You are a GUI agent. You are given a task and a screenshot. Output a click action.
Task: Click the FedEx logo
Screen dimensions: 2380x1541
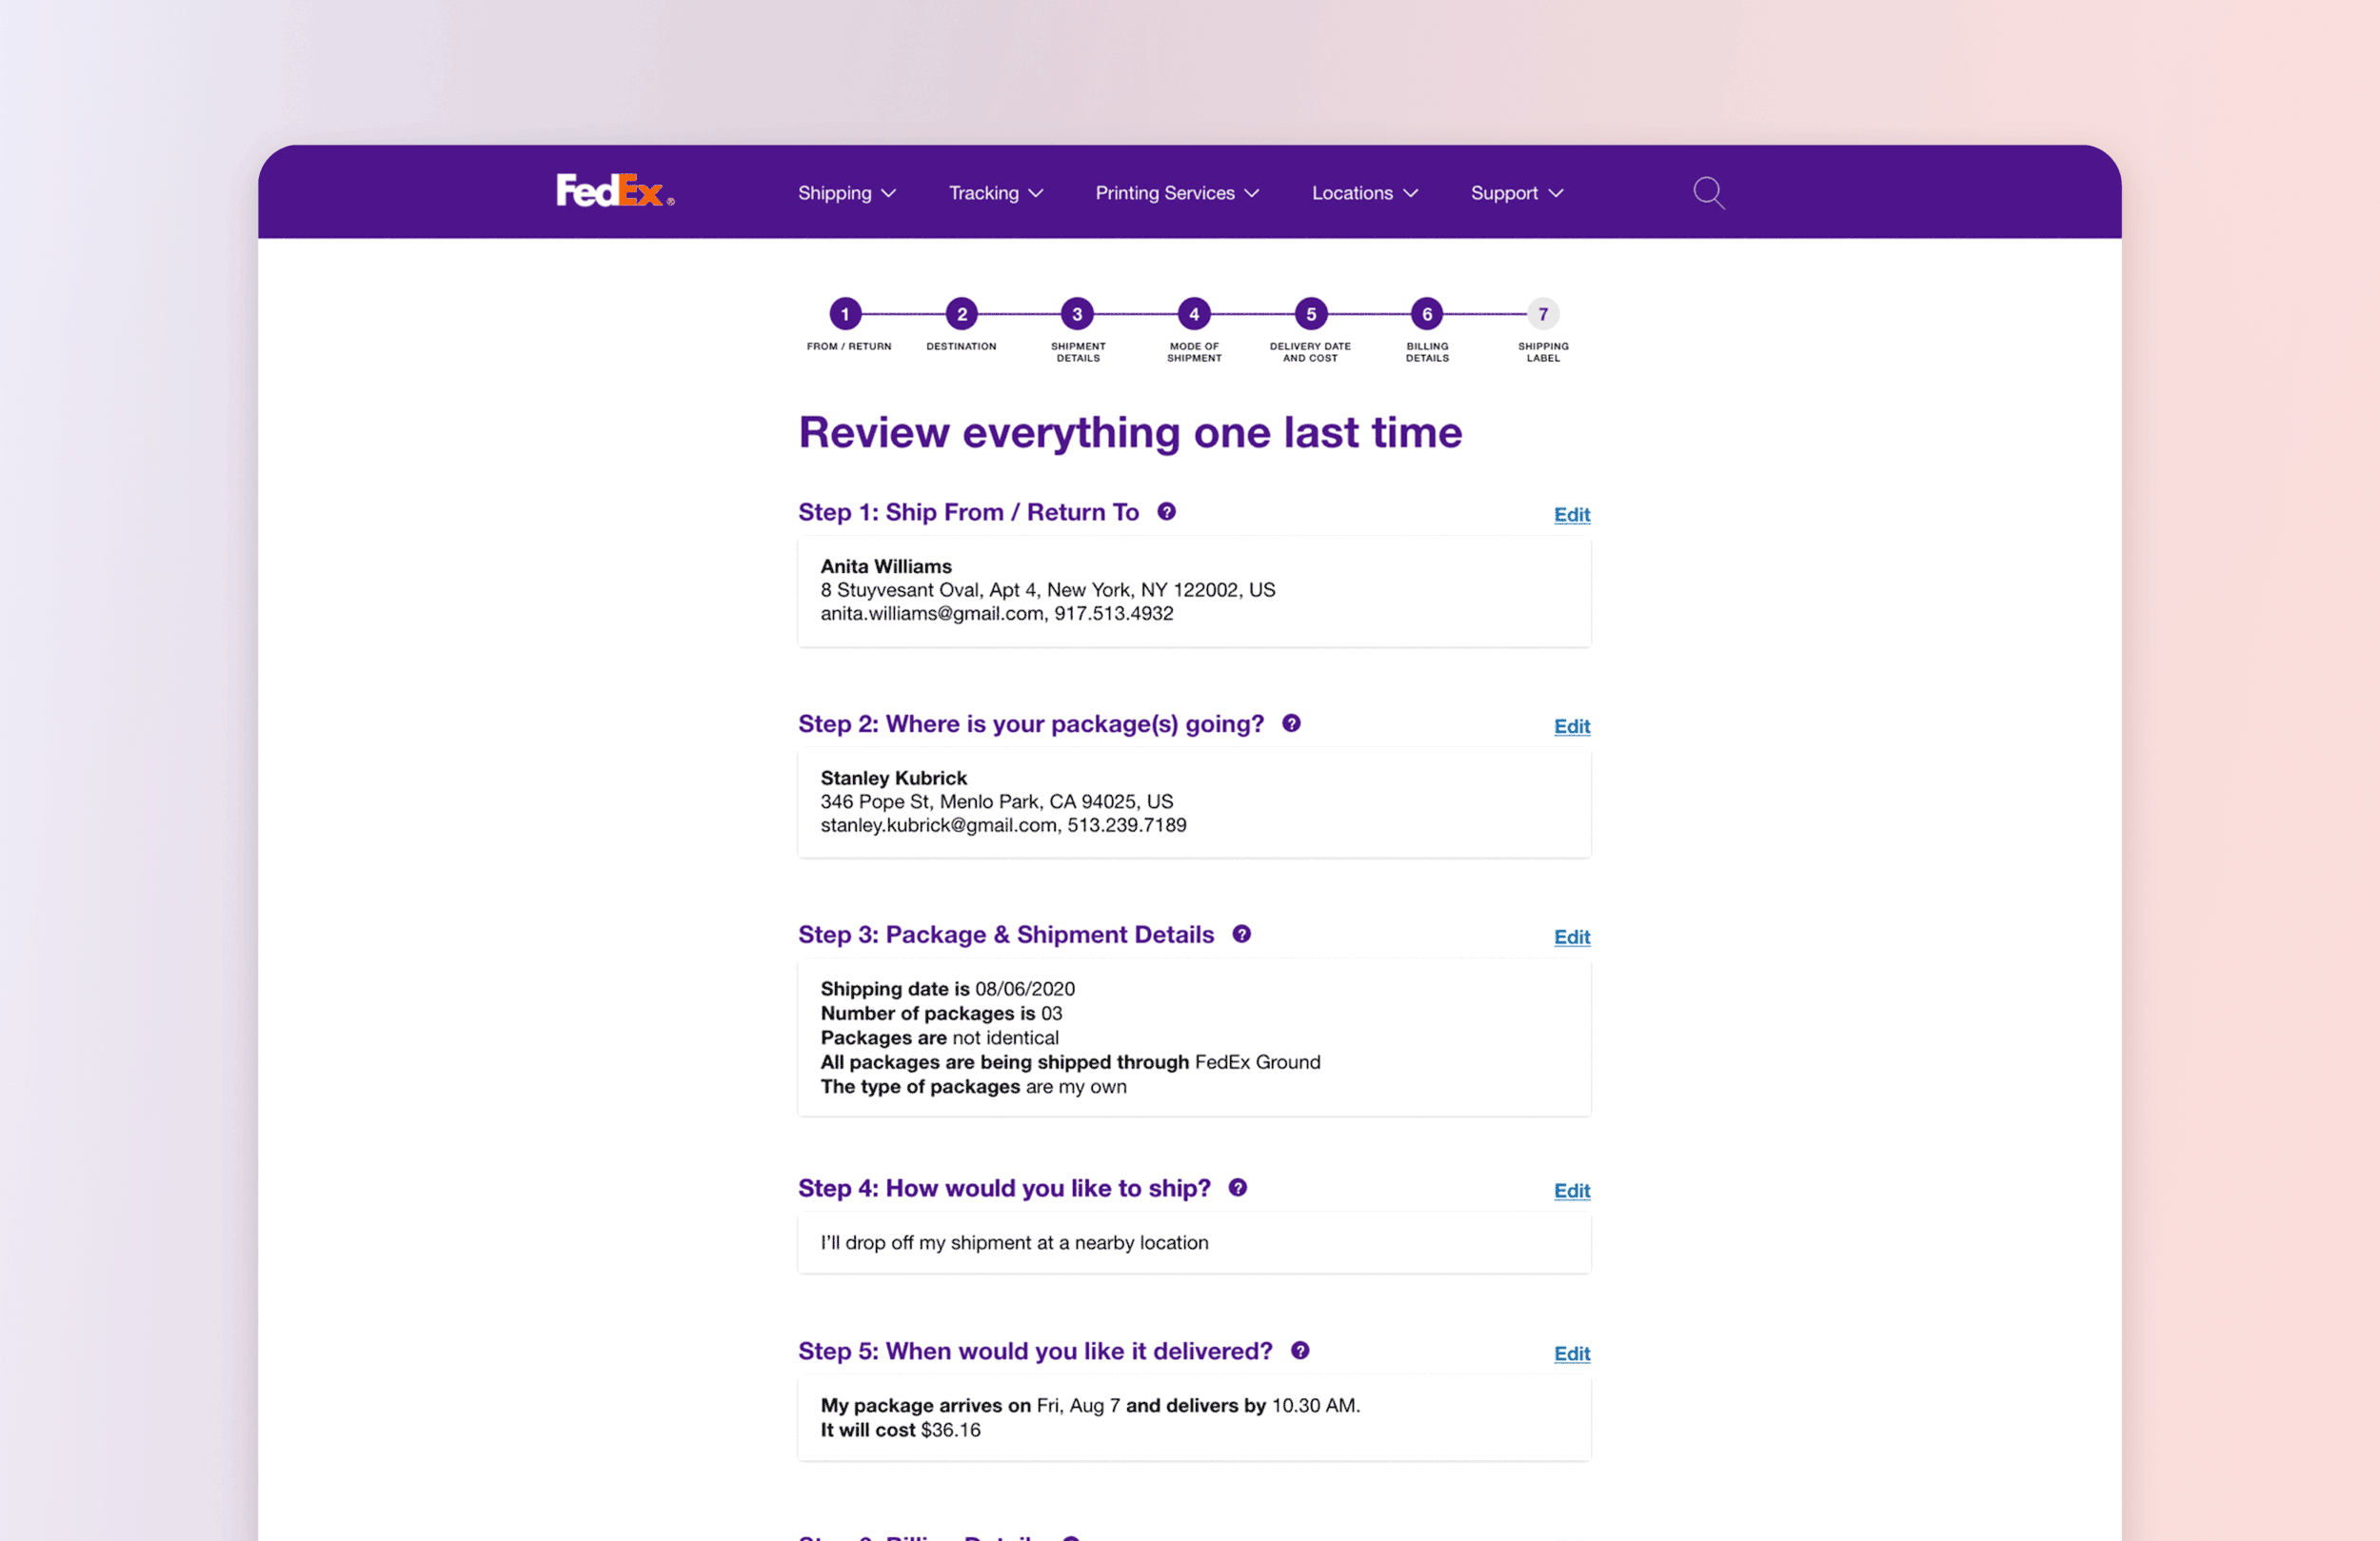tap(613, 191)
